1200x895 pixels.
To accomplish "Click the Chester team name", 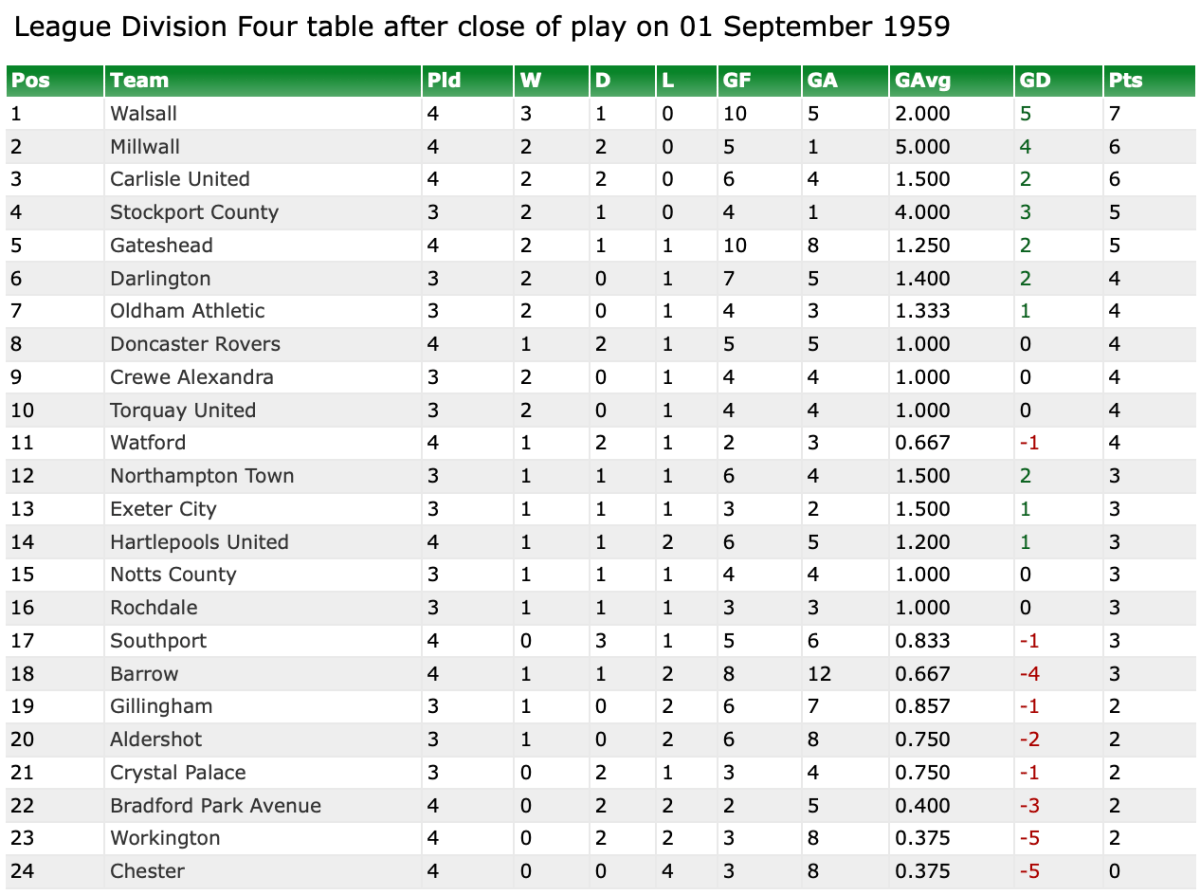I will [x=147, y=872].
